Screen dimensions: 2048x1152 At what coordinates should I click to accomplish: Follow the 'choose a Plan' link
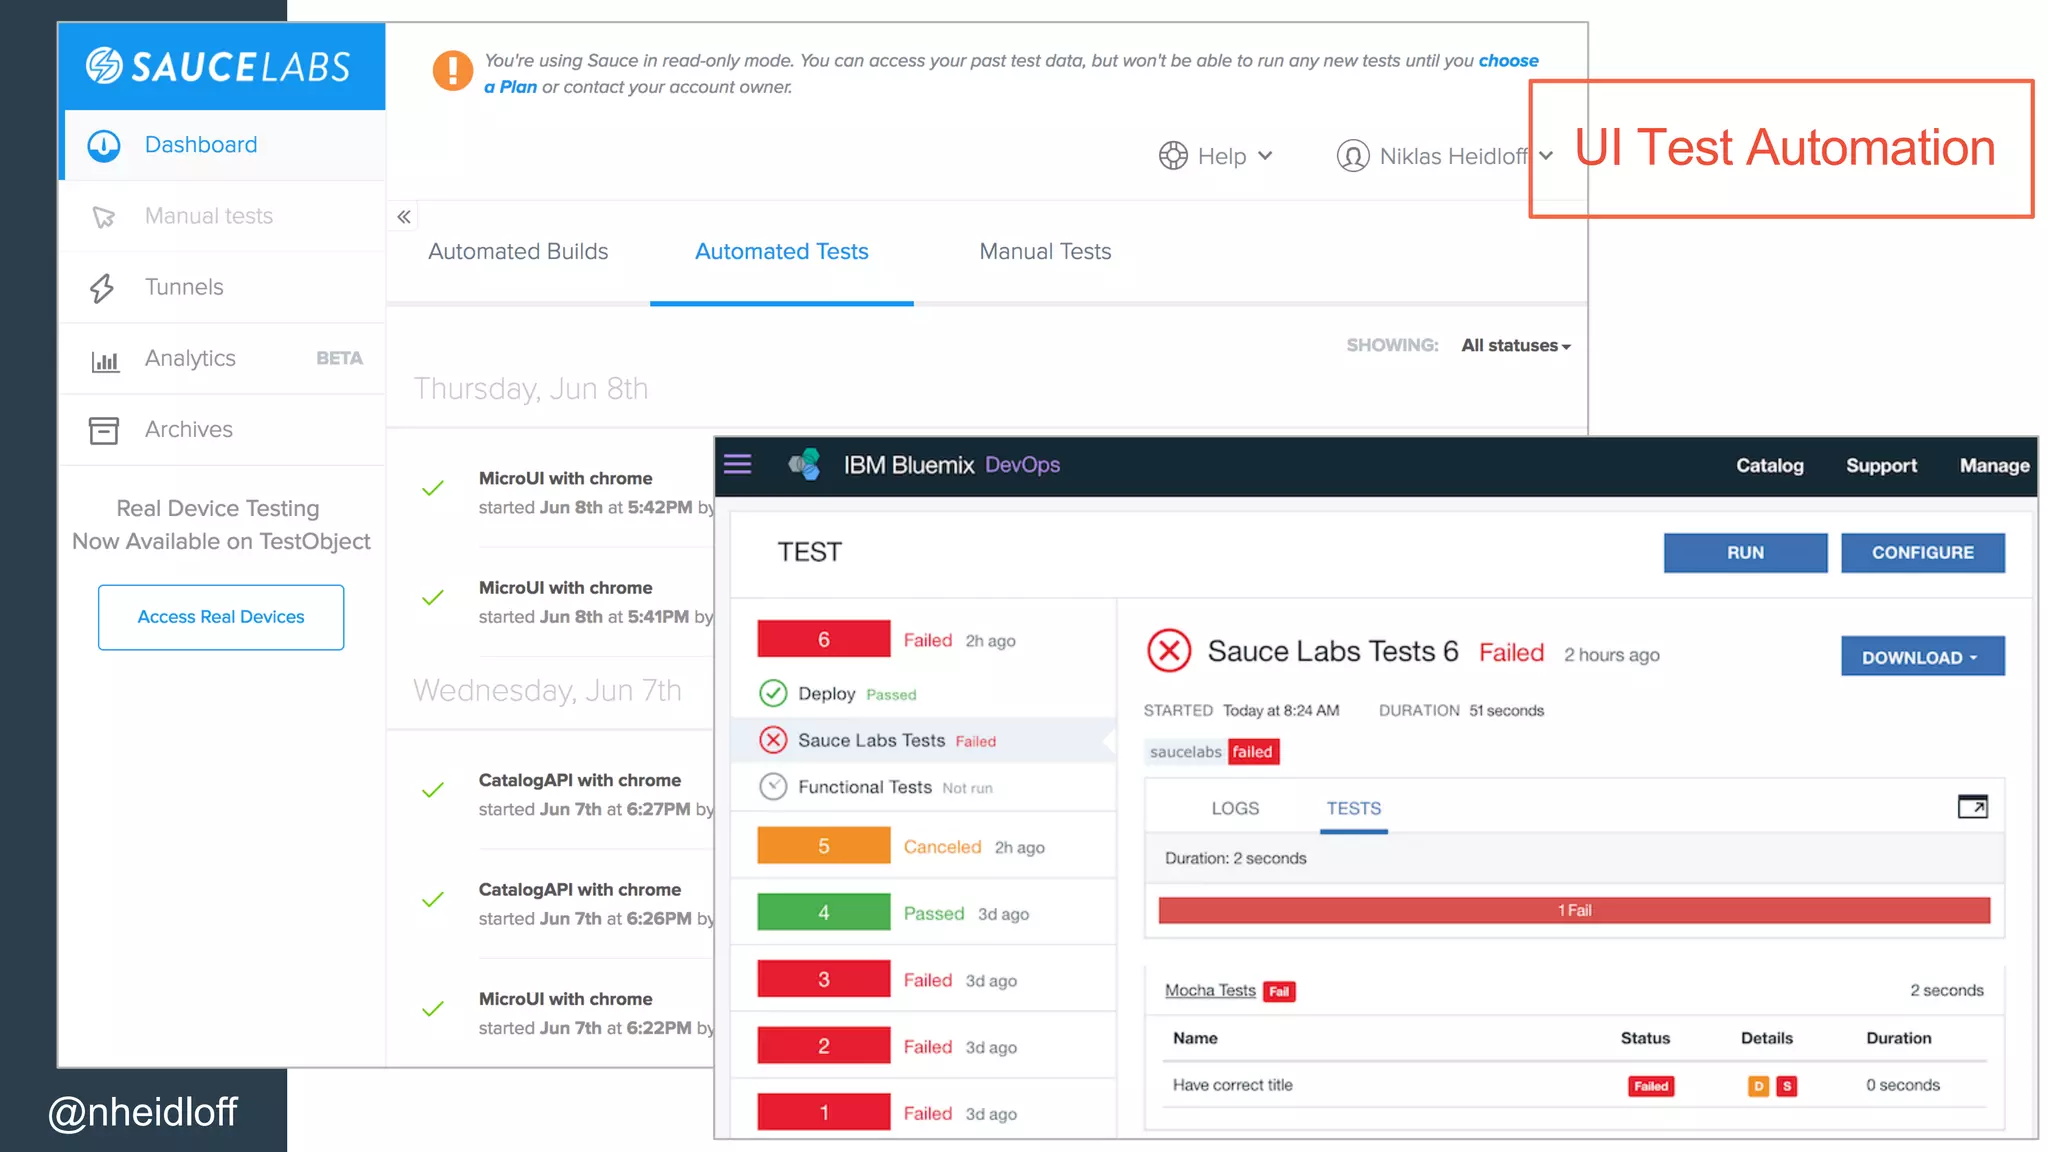click(511, 87)
